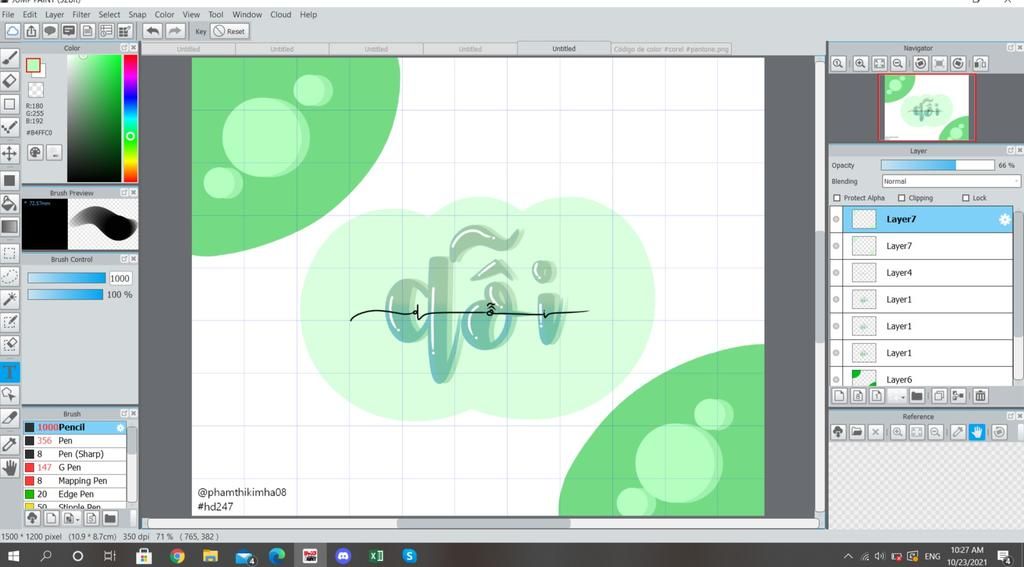
Task: Enable the Lock checkbox
Action: coord(966,198)
